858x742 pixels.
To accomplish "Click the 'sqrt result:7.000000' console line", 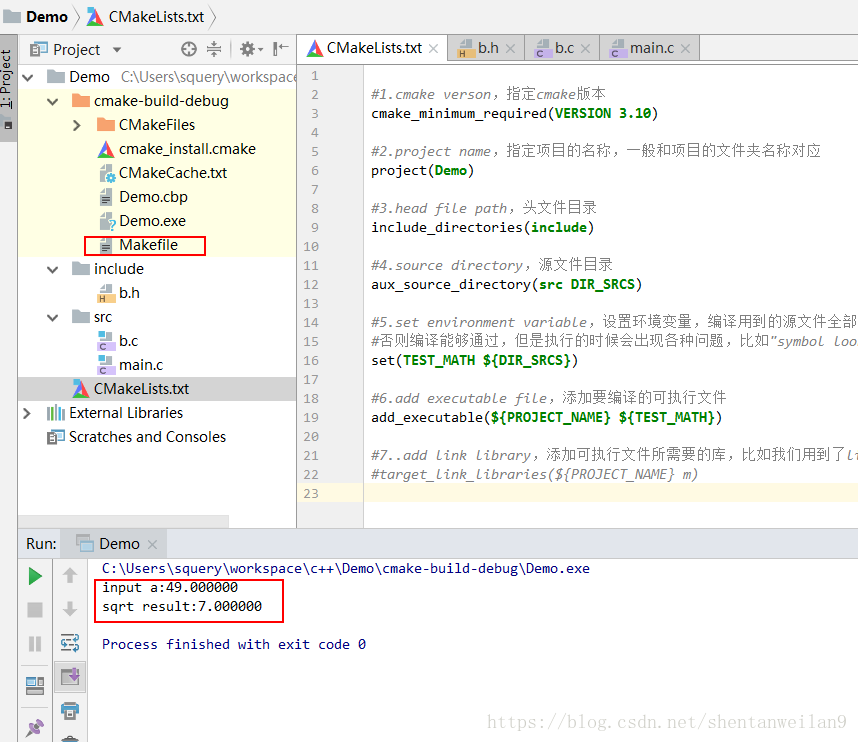I will (x=182, y=607).
